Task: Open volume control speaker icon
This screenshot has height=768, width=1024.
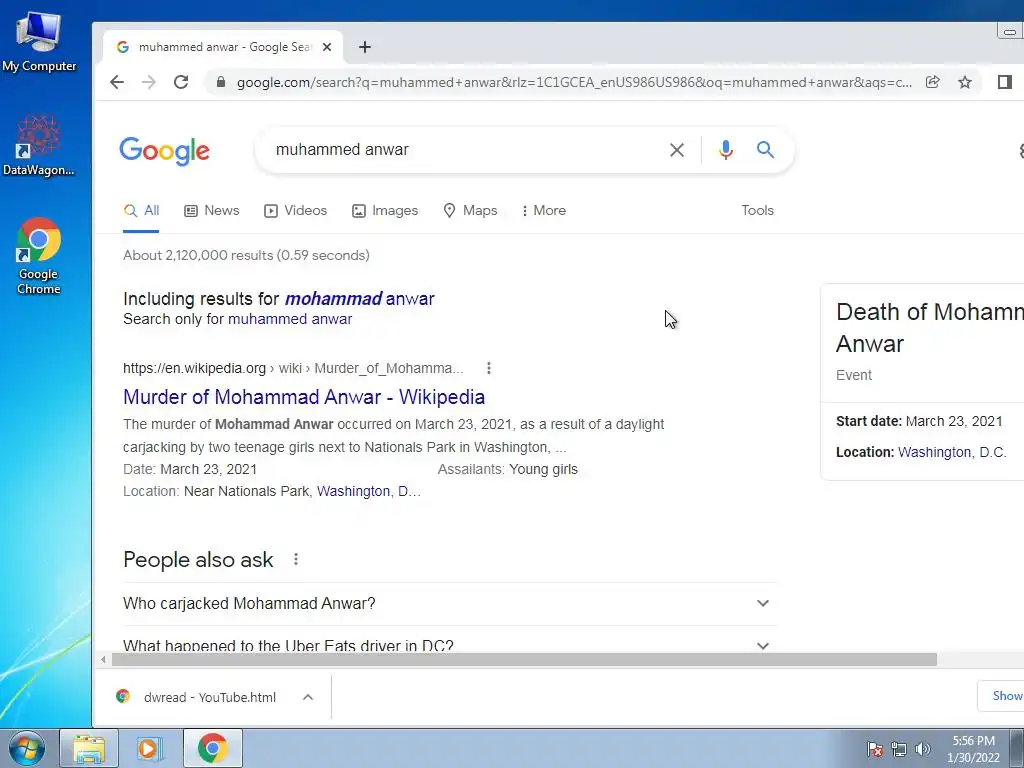Action: (x=923, y=749)
